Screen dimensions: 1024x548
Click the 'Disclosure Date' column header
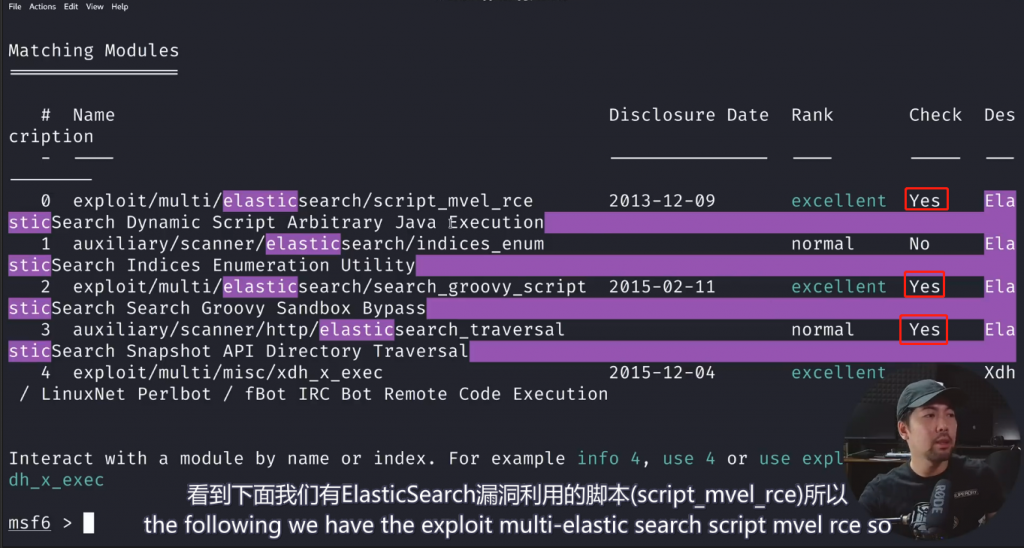coord(689,115)
